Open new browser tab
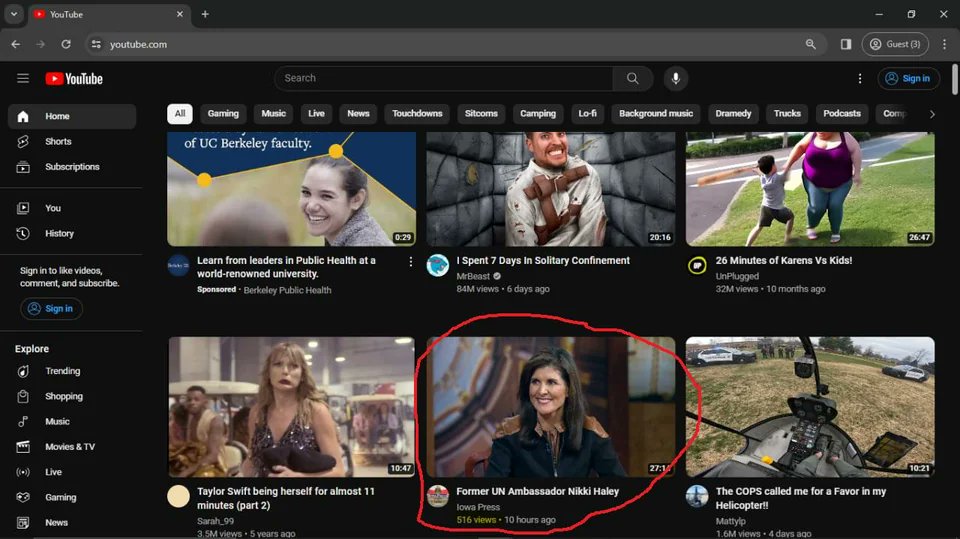The height and width of the screenshot is (539, 960). pyautogui.click(x=205, y=14)
